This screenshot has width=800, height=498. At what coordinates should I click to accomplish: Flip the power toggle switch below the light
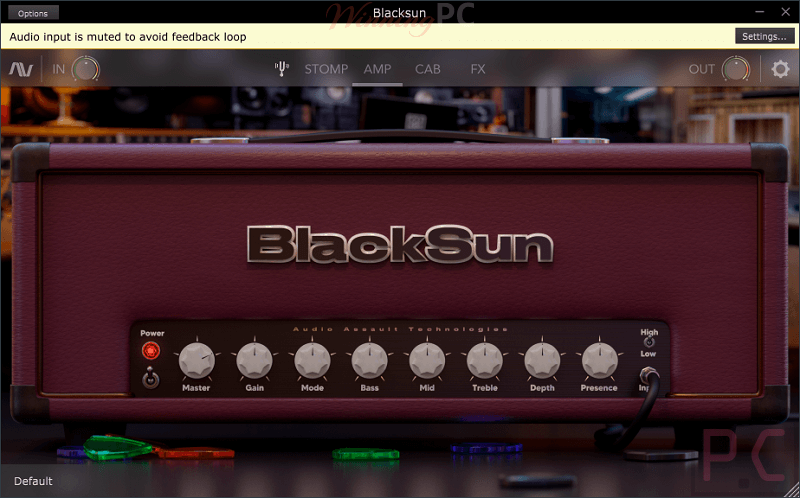pos(150,378)
